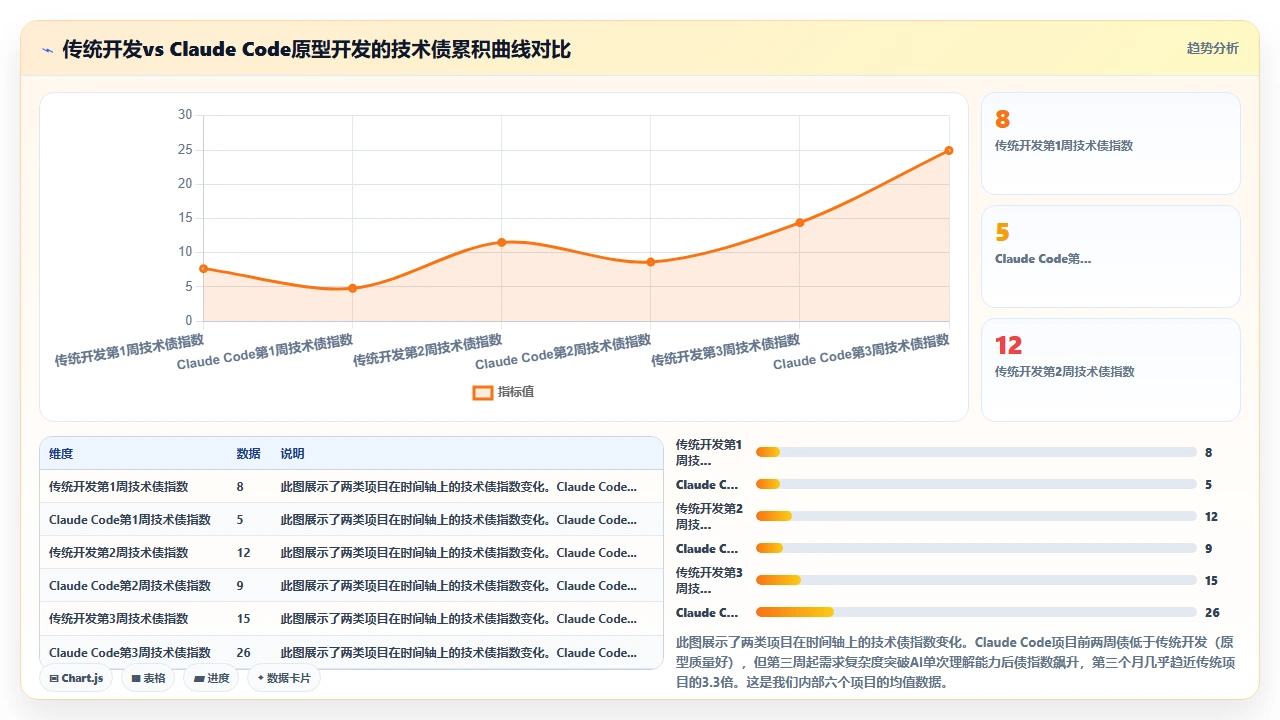Click the x-axis label 传统开发第1周技术债指数
The height and width of the screenshot is (720, 1280).
tap(130, 352)
